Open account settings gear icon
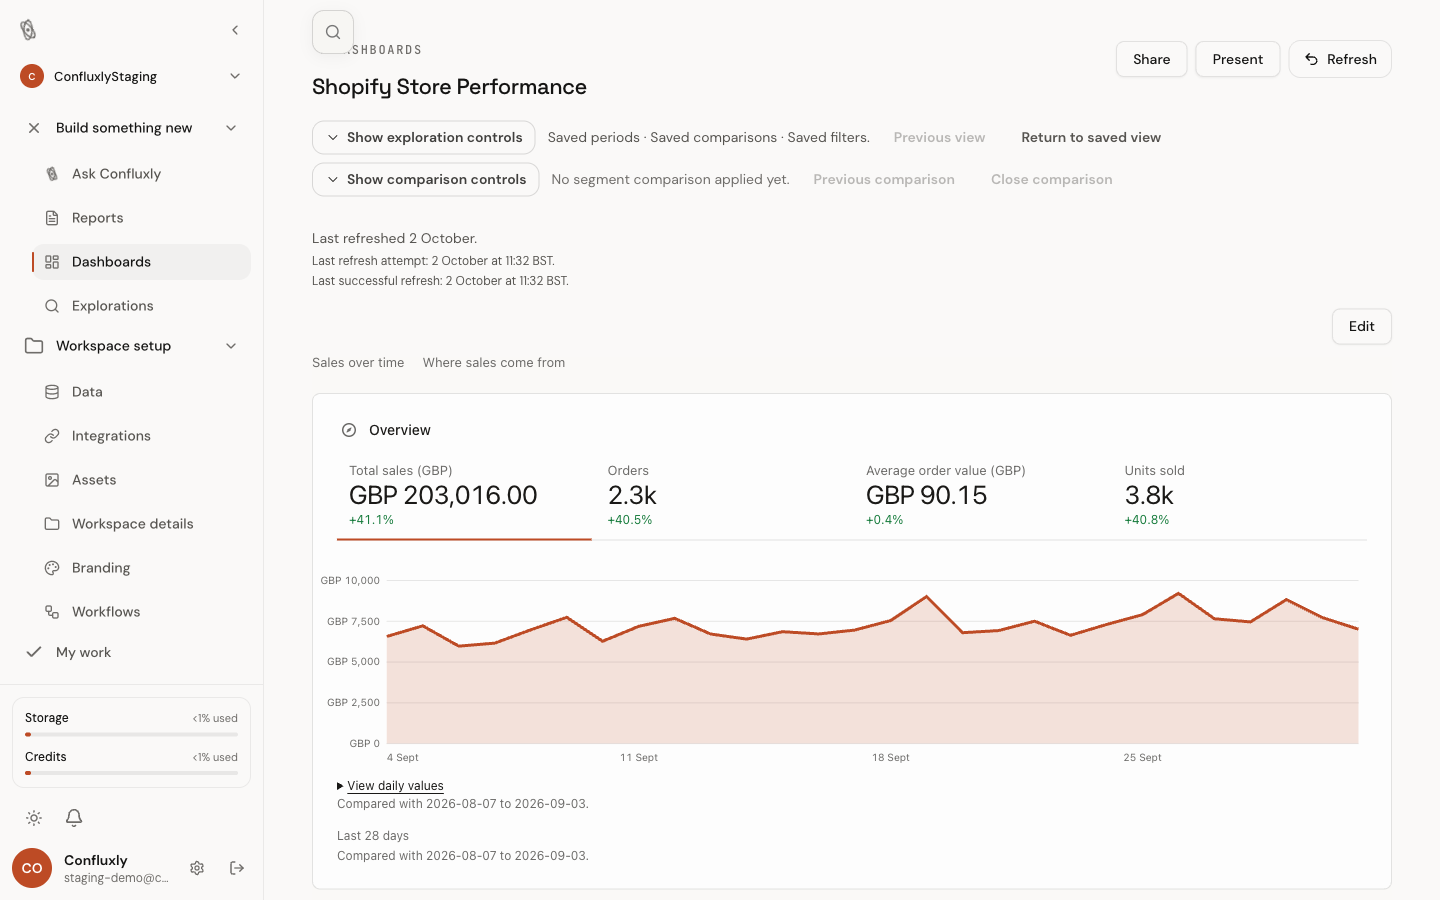Screen dimensions: 1440x900 click(197, 868)
